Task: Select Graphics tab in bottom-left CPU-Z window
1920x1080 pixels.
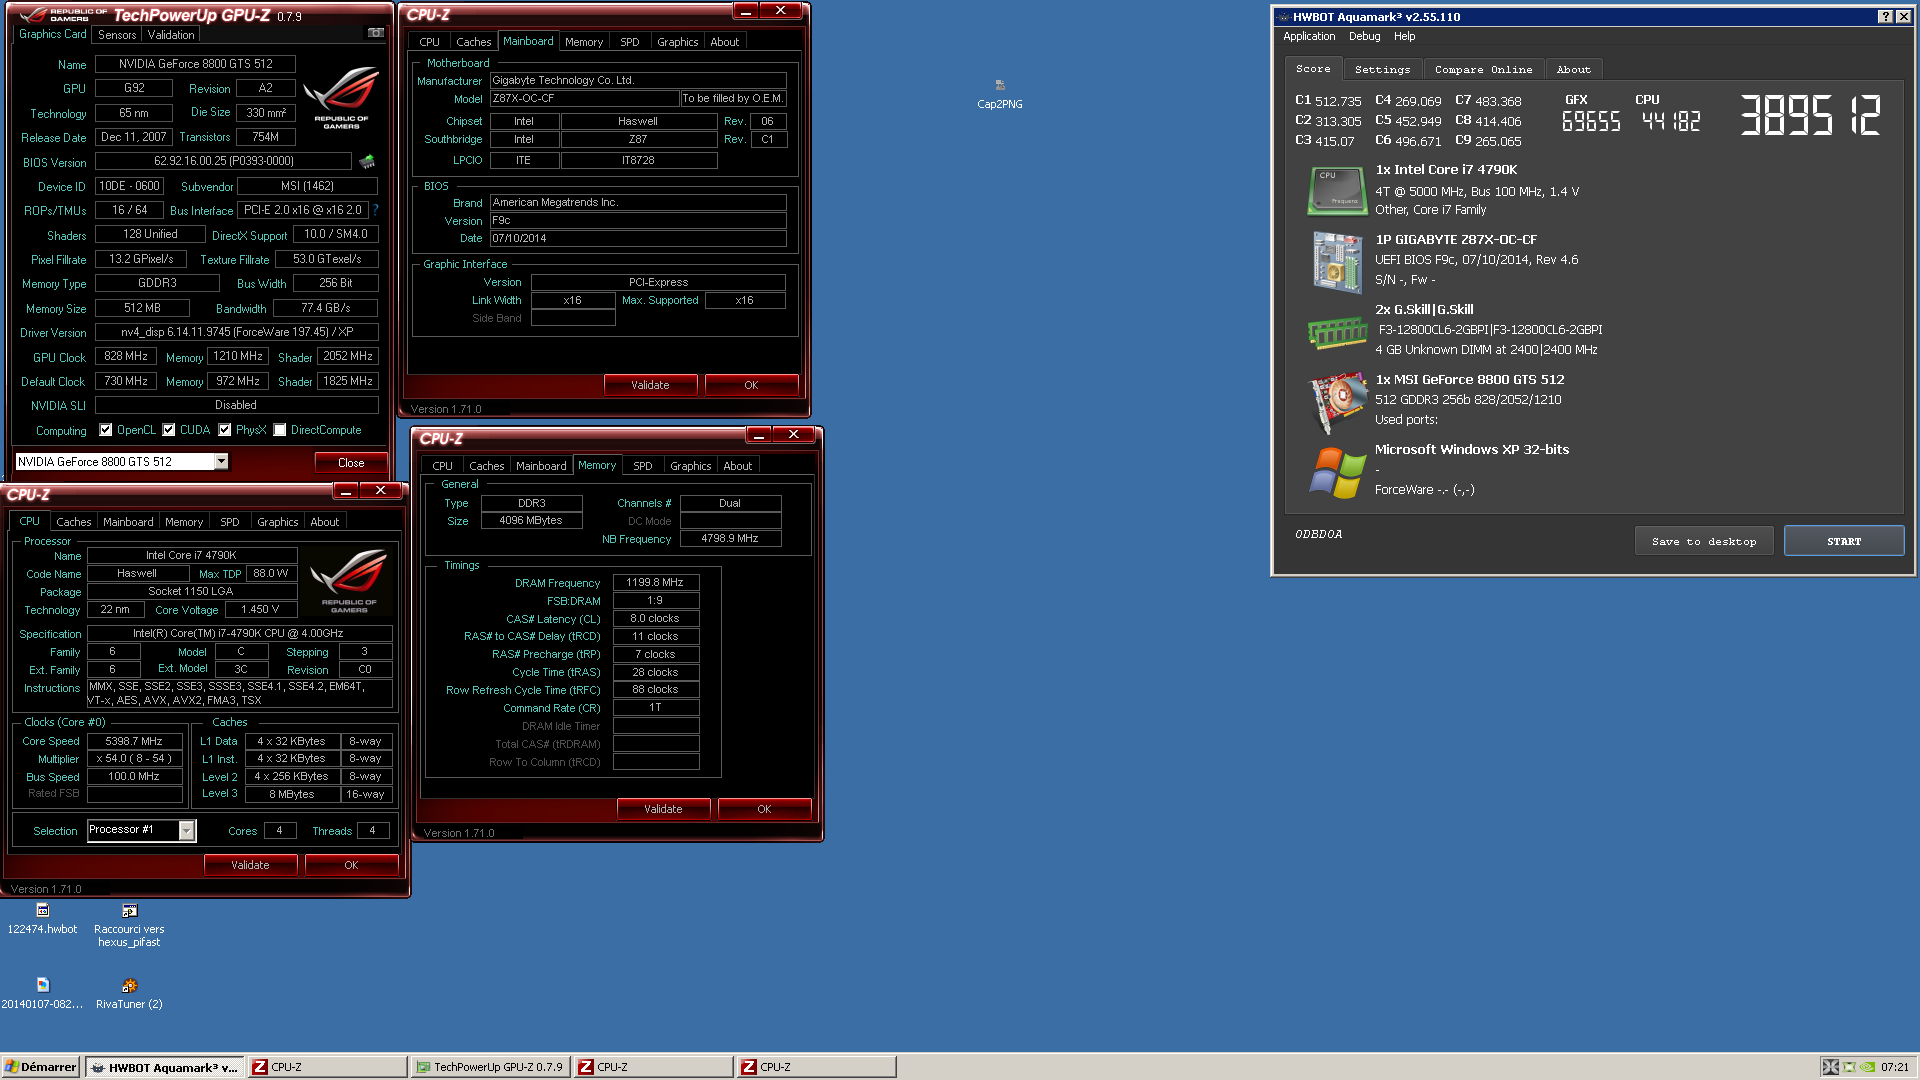Action: [x=277, y=522]
